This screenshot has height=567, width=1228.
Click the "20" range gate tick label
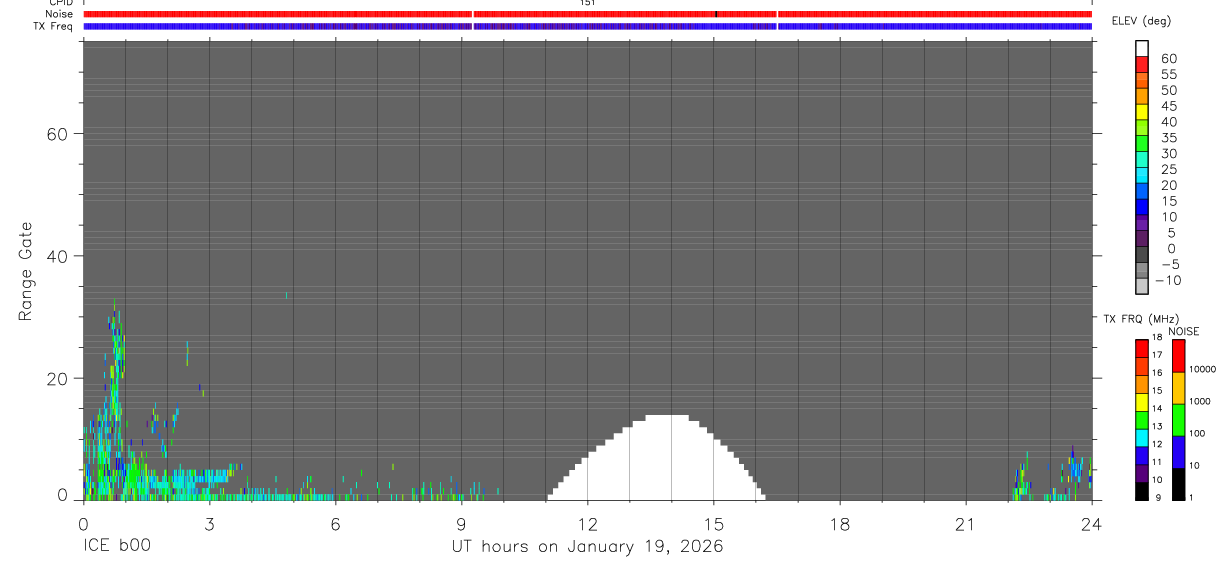click(59, 379)
